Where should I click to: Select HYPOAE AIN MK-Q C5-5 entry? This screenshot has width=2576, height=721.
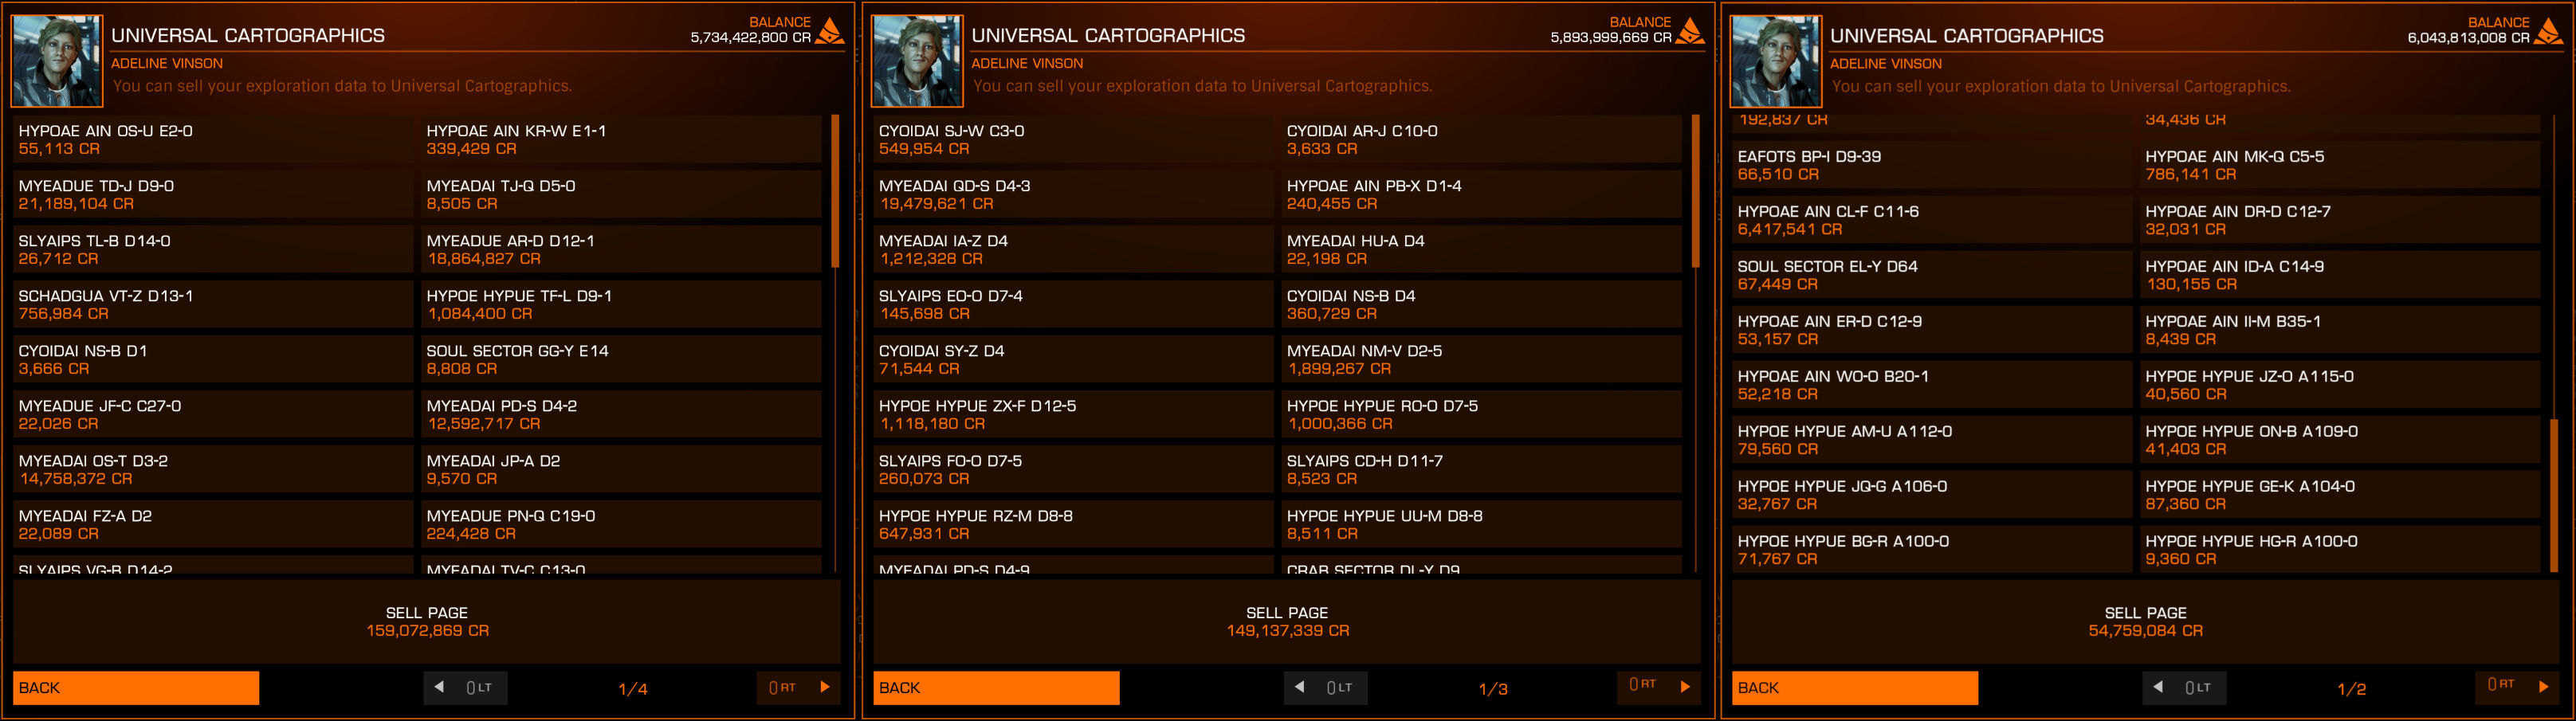click(2340, 165)
